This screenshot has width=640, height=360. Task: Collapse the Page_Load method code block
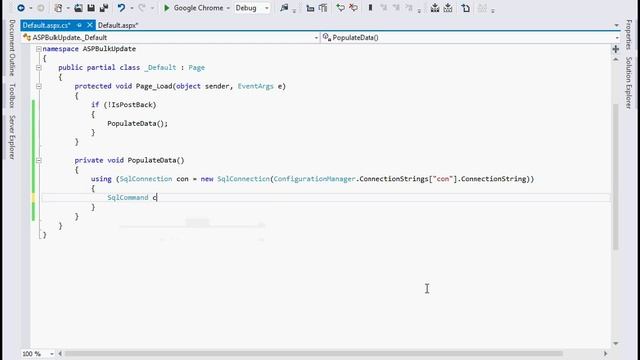(x=38, y=86)
